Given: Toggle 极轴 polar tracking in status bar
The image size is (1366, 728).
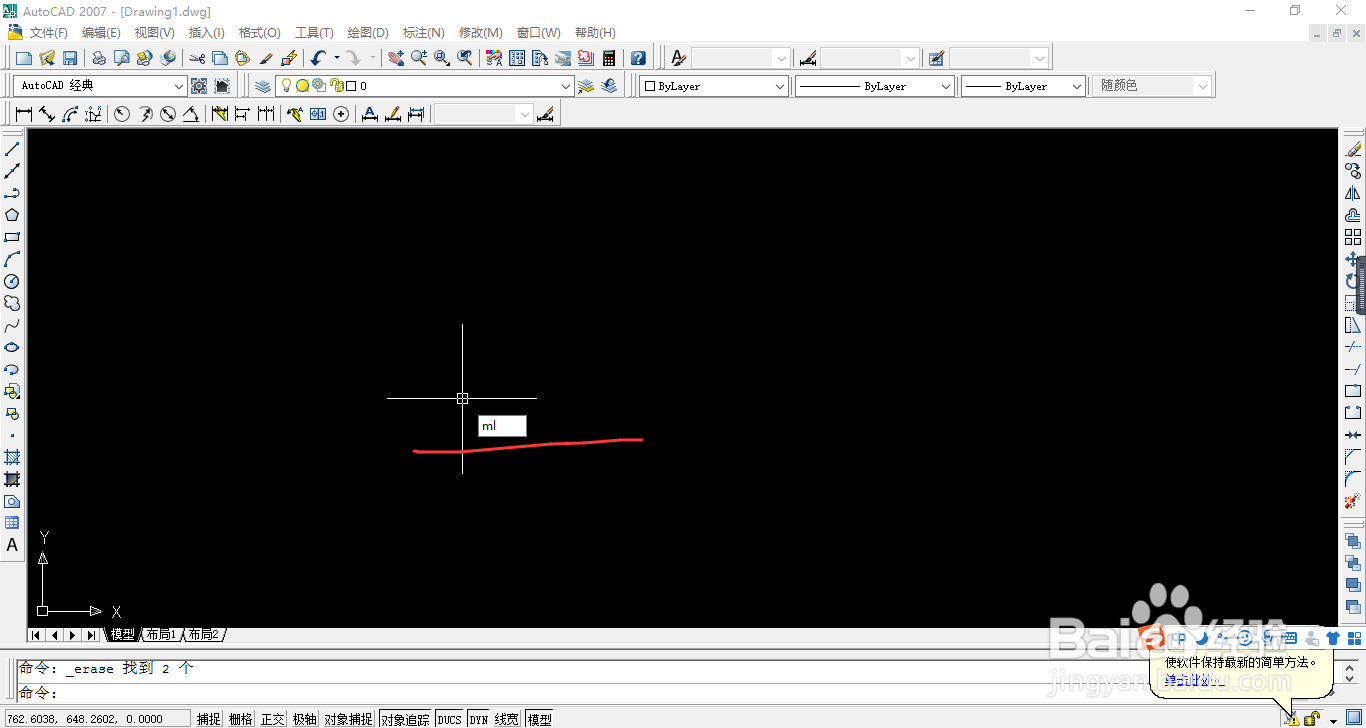Looking at the screenshot, I should [305, 719].
